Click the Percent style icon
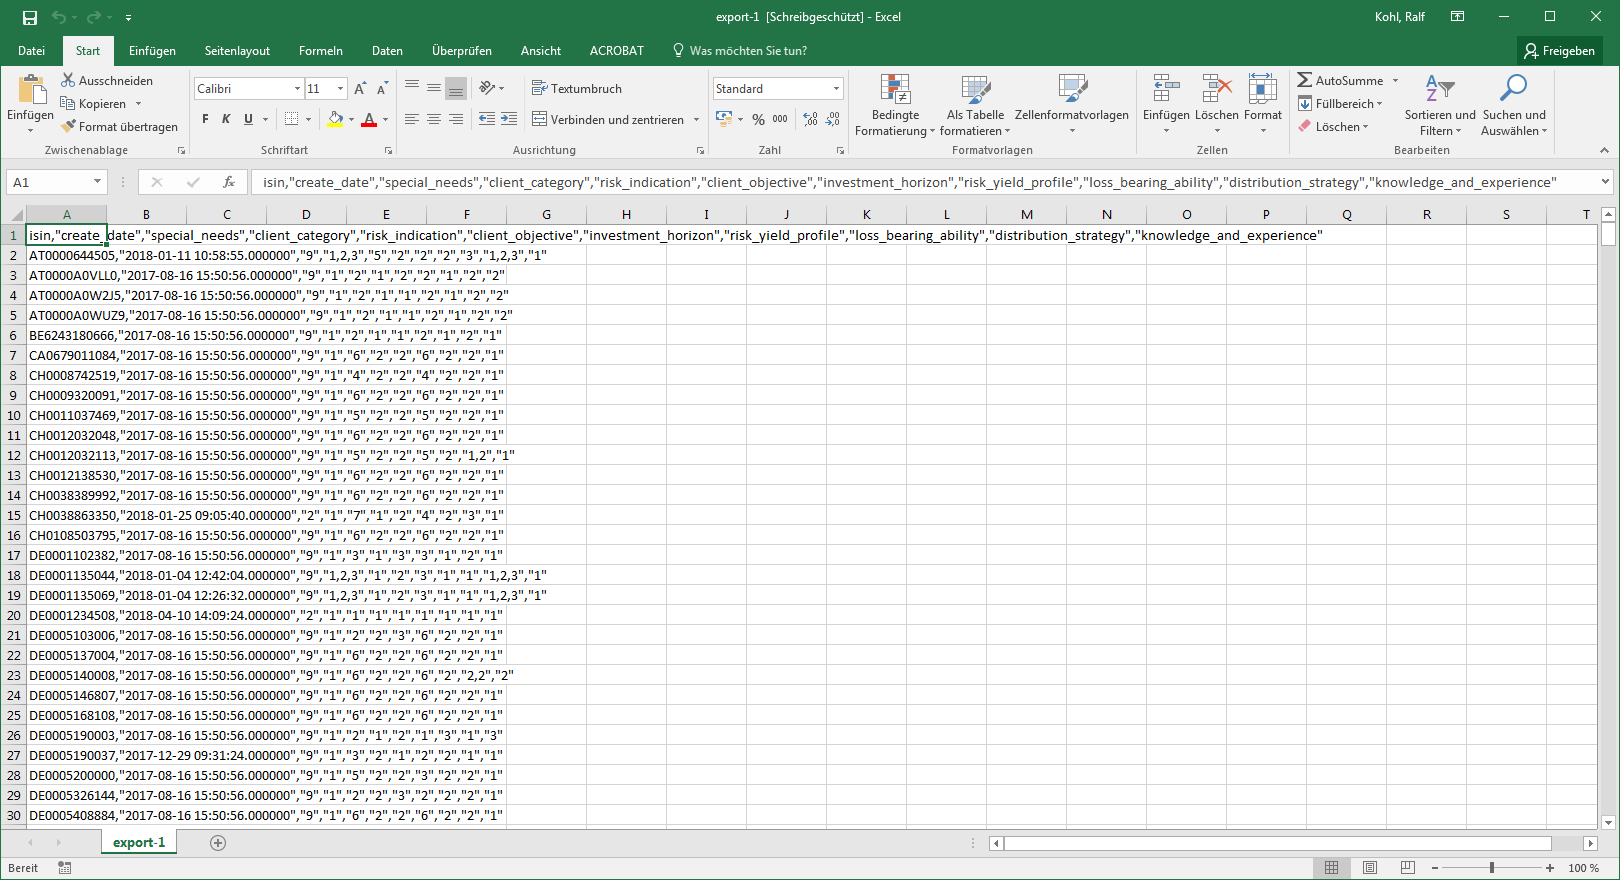The width and height of the screenshot is (1620, 880). 758,119
